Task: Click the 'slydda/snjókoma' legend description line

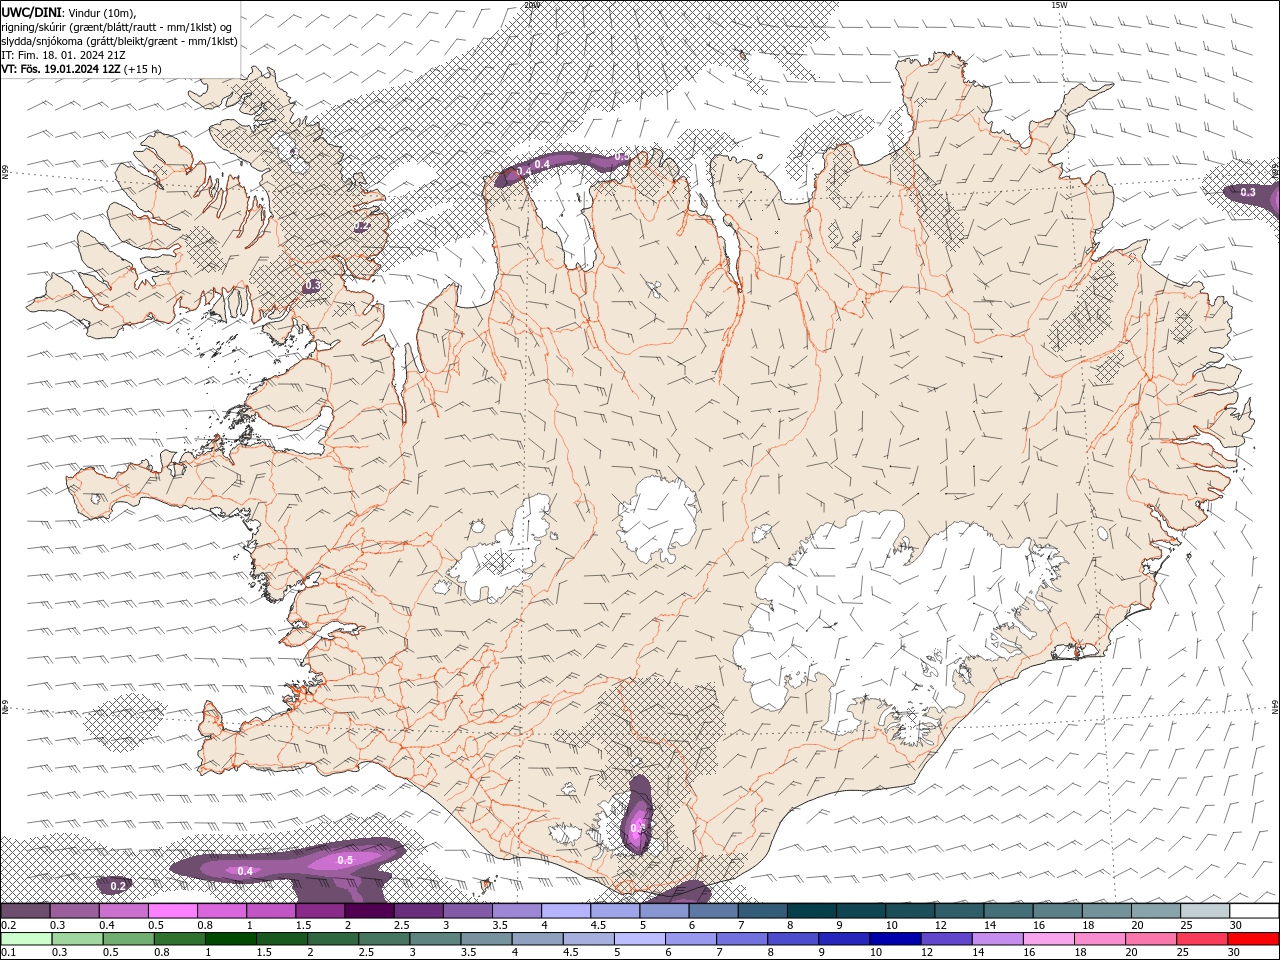Action: click(119, 41)
